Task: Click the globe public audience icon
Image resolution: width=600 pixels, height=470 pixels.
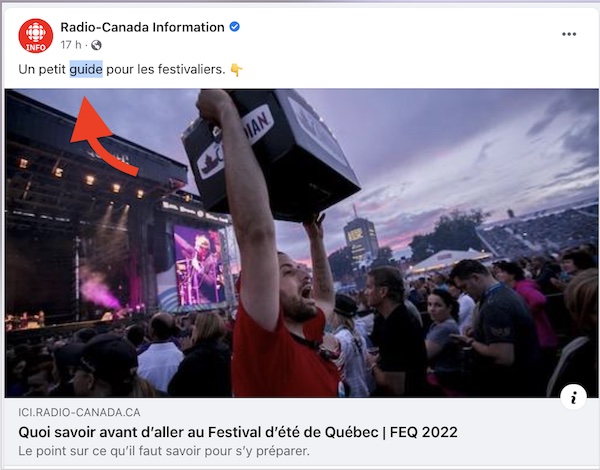Action: (x=96, y=45)
